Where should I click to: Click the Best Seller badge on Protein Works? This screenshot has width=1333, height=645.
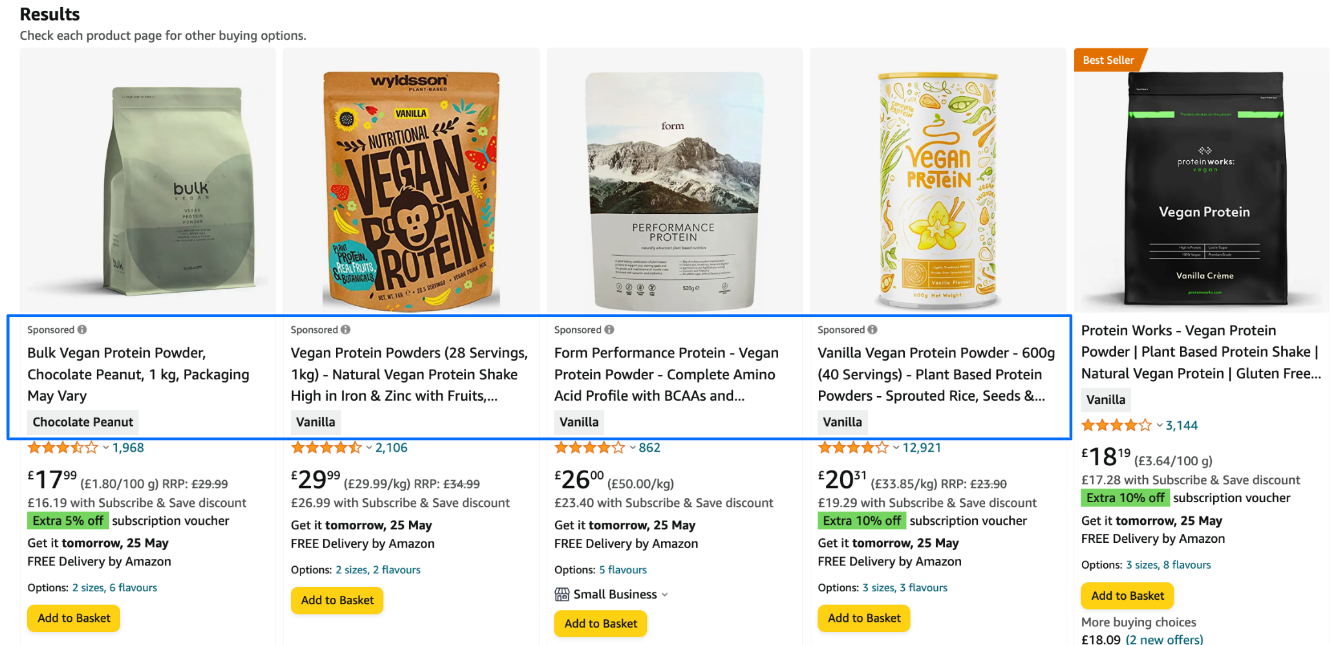tap(1107, 60)
